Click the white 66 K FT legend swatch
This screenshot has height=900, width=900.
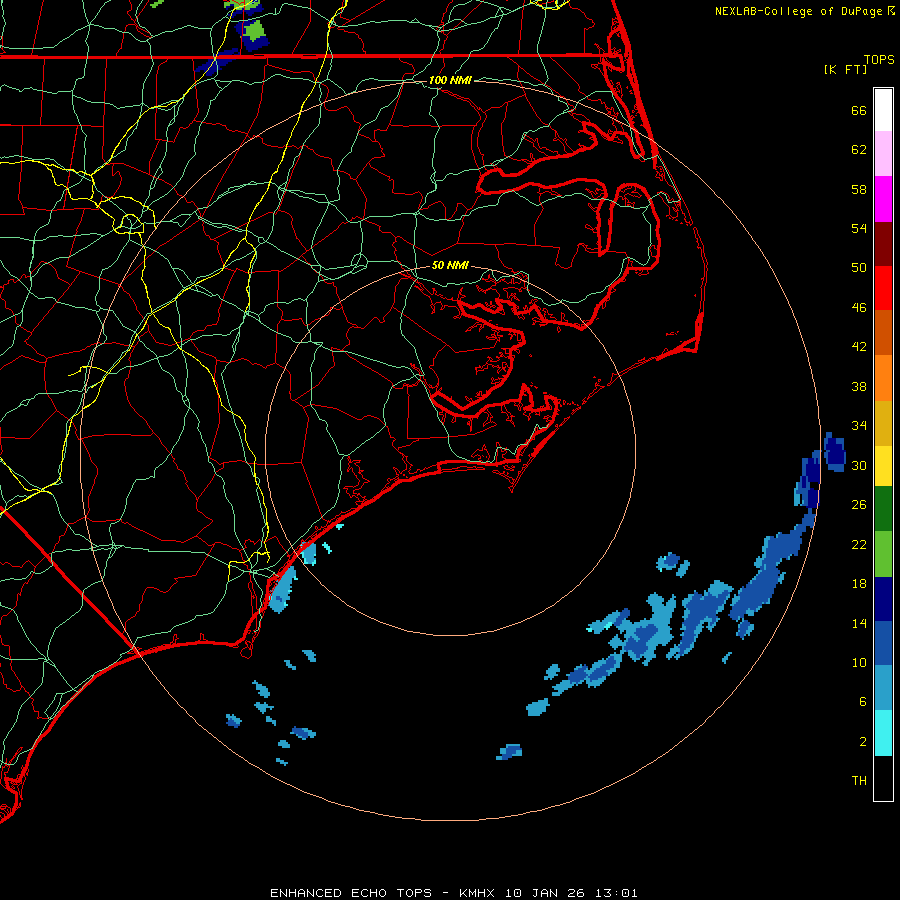883,110
